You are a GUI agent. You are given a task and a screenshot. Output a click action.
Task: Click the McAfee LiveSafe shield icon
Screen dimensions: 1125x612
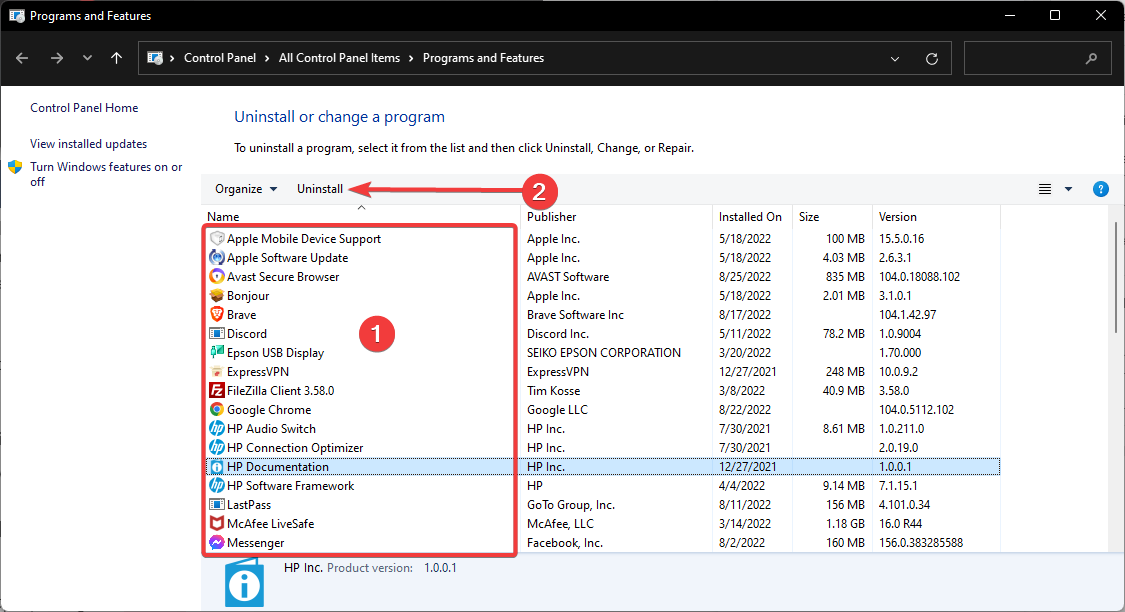pyautogui.click(x=217, y=524)
